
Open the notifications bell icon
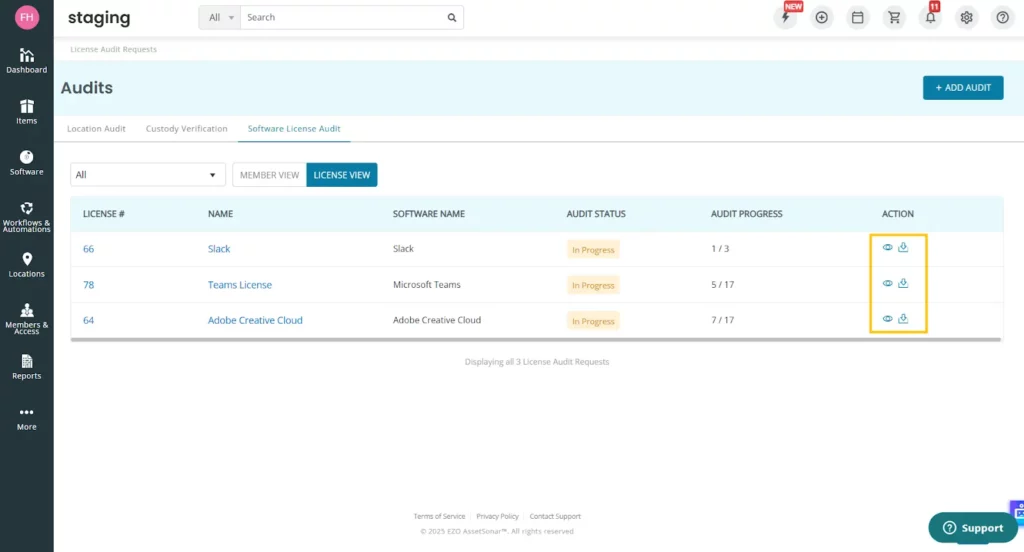tap(930, 18)
